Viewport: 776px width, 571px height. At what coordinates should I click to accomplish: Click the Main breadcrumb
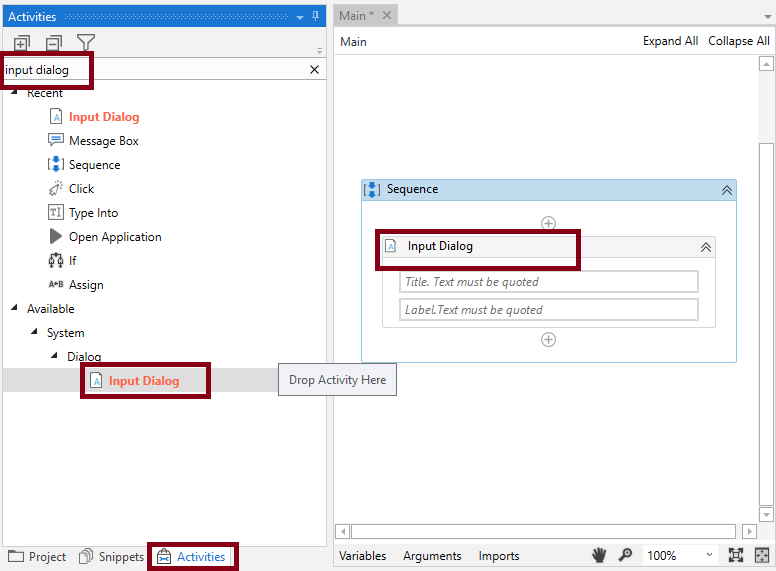tap(353, 42)
